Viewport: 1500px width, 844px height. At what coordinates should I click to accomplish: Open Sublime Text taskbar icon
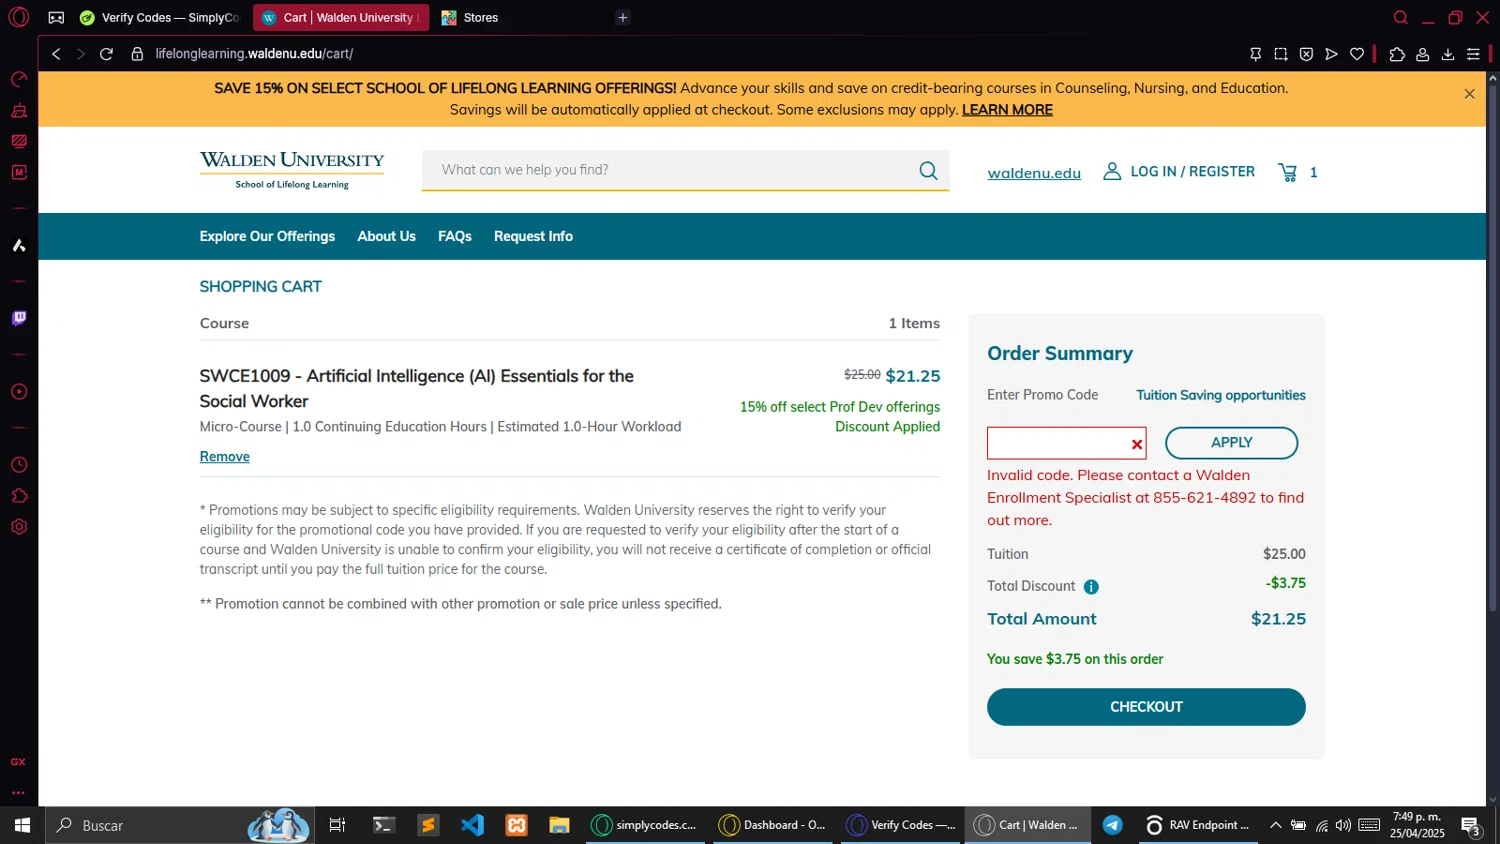428,825
